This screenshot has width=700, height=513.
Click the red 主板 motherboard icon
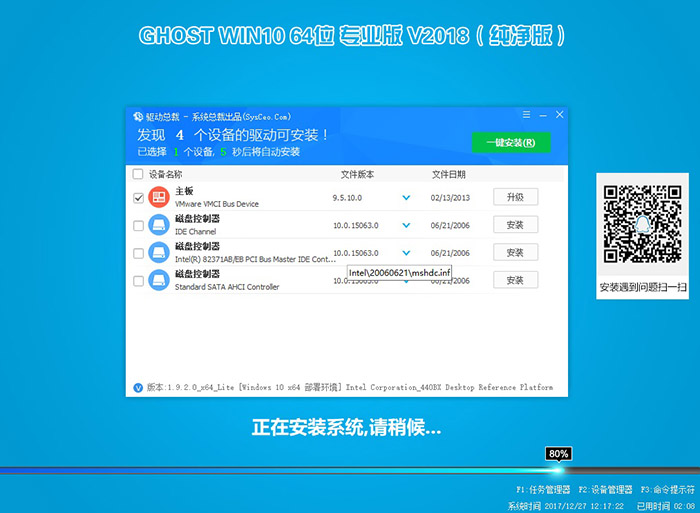(159, 197)
